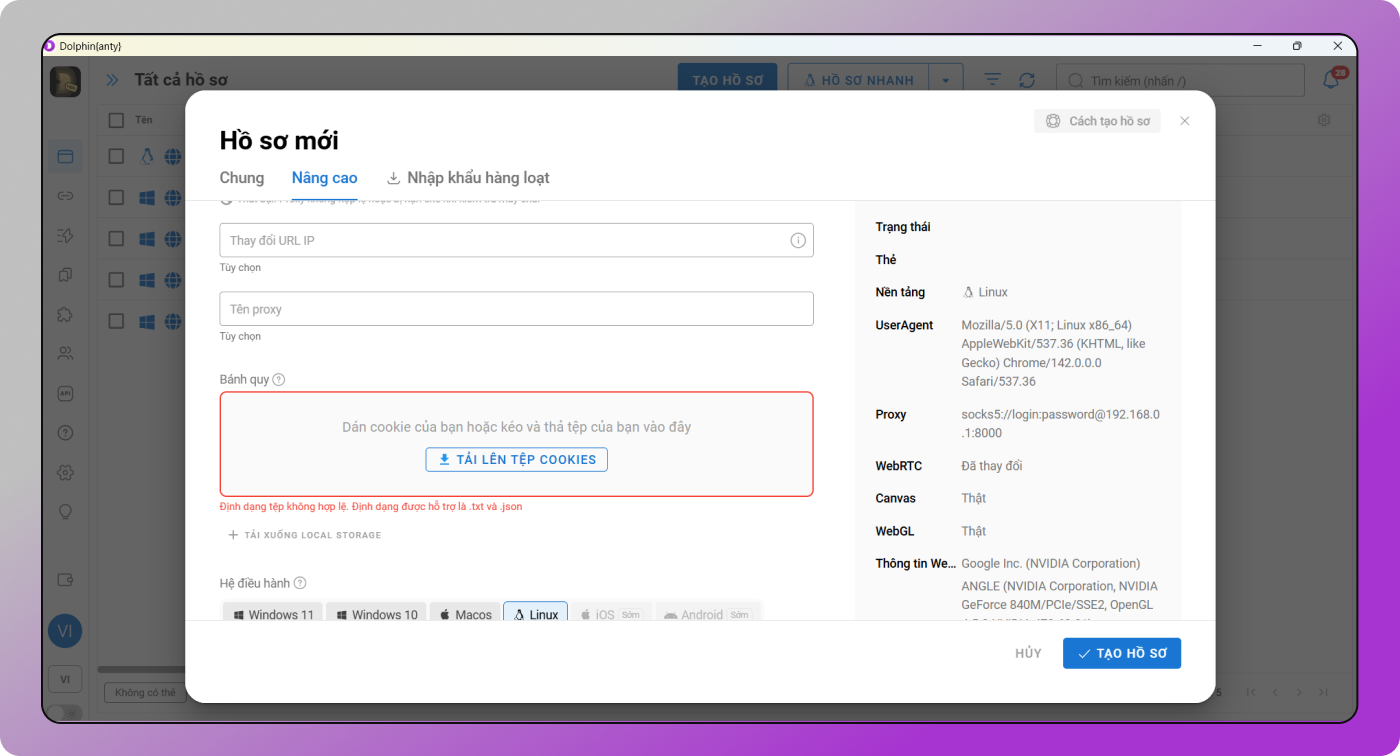Click the help question mark icon in sidebar
This screenshot has width=1400, height=756.
pos(65,432)
